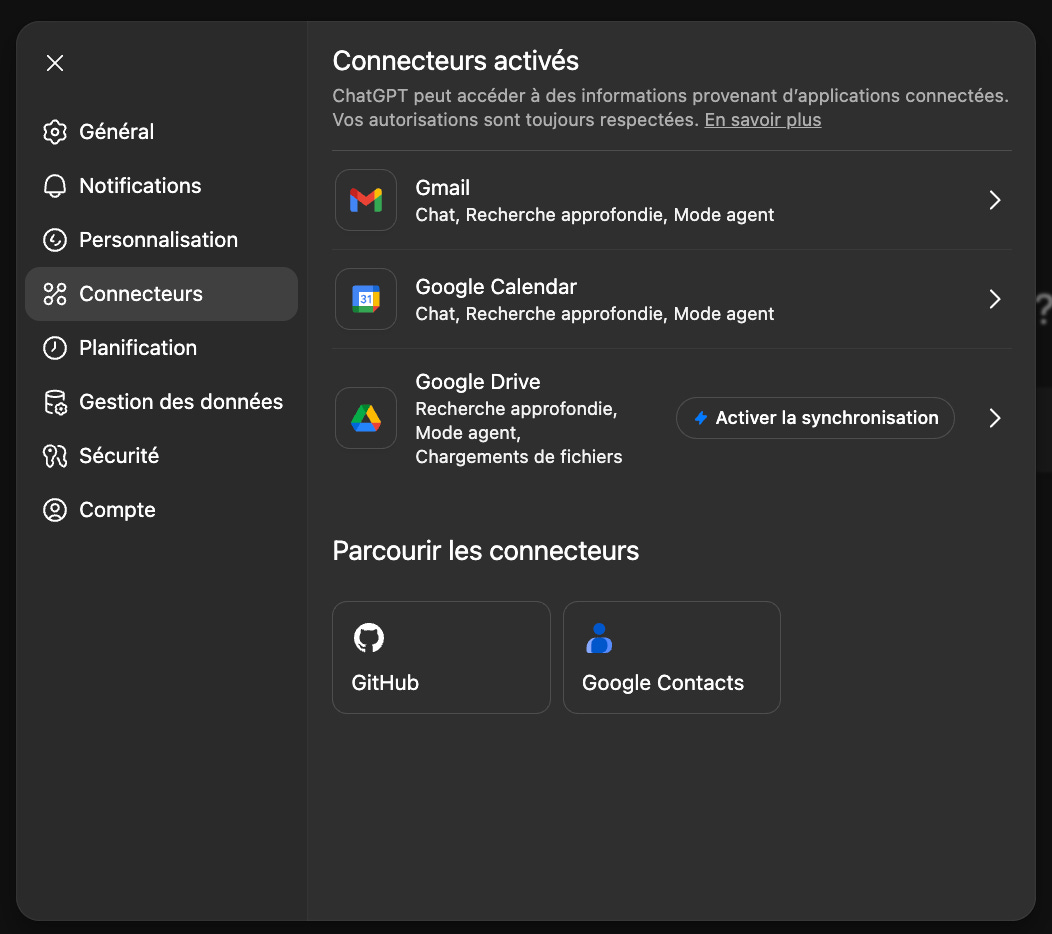This screenshot has width=1052, height=934.
Task: Select the Connecteurs tab
Action: [x=161, y=294]
